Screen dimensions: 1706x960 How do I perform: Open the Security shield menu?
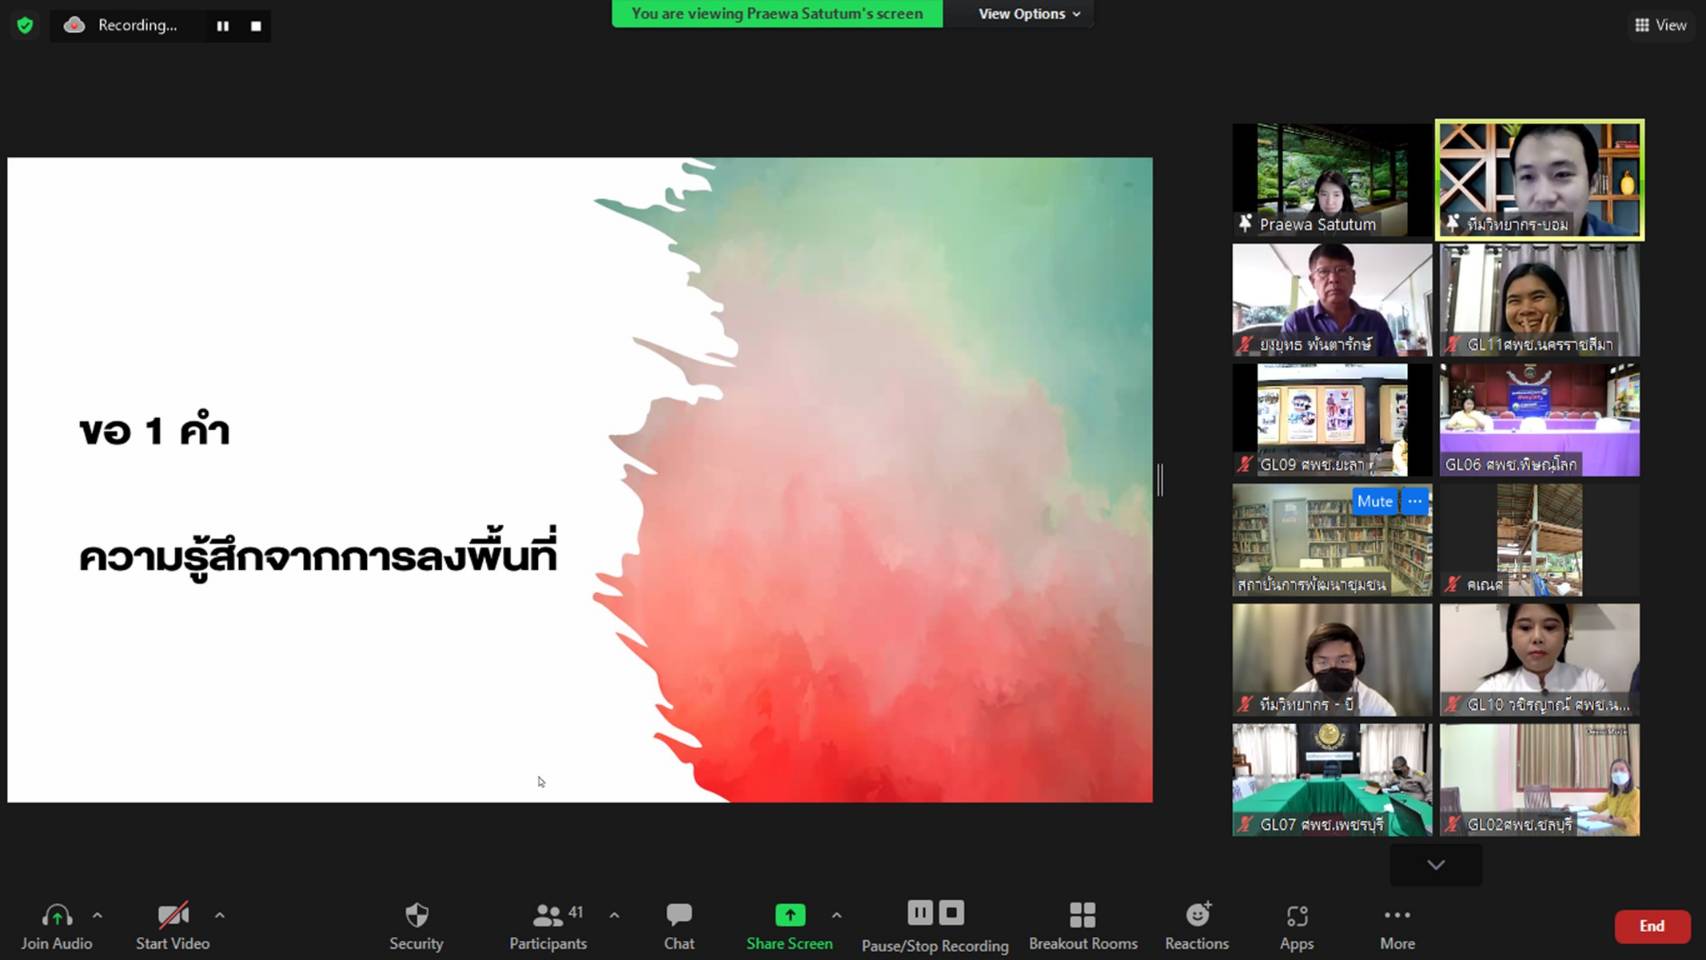(416, 926)
